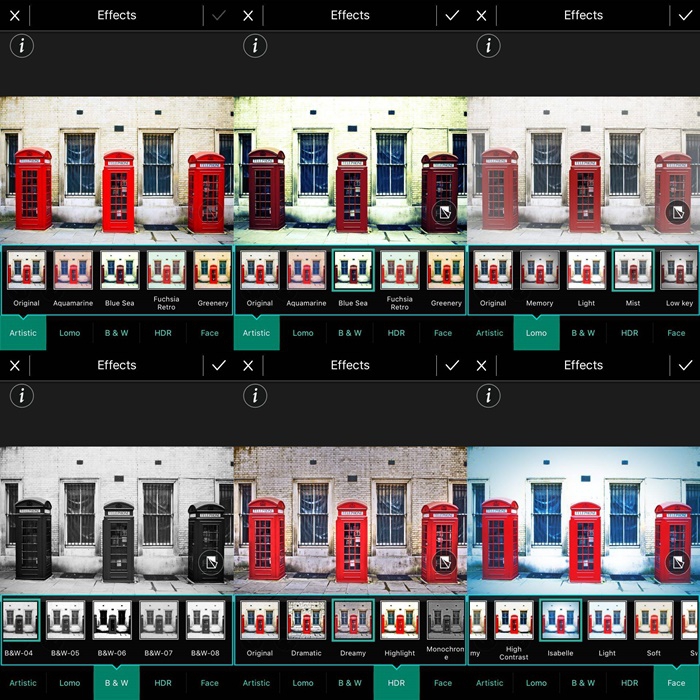Select Fuchsia Retro on the unfiltered original screen
700x700 pixels.
(167, 270)
